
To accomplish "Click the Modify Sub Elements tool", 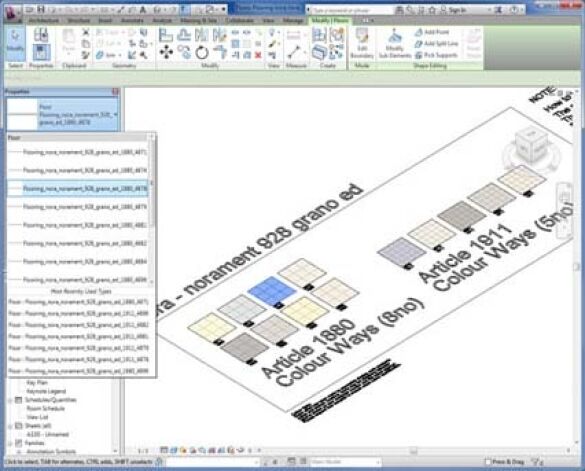I will (395, 43).
